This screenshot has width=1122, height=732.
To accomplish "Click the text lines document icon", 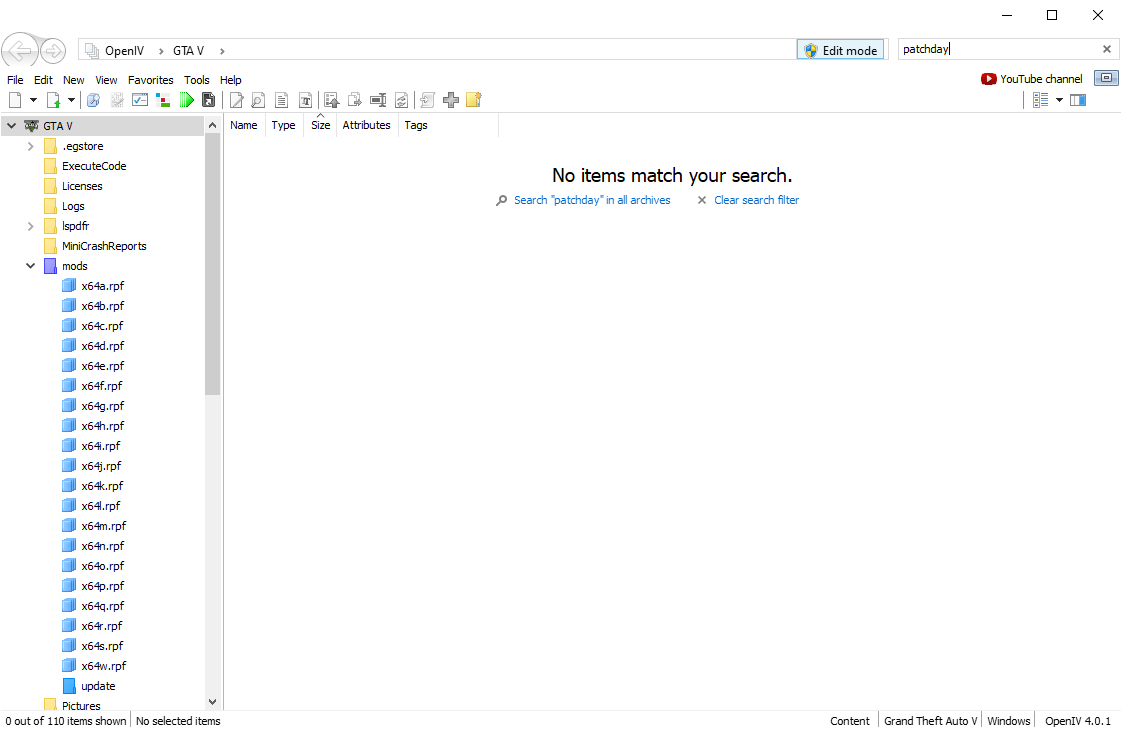I will [282, 100].
